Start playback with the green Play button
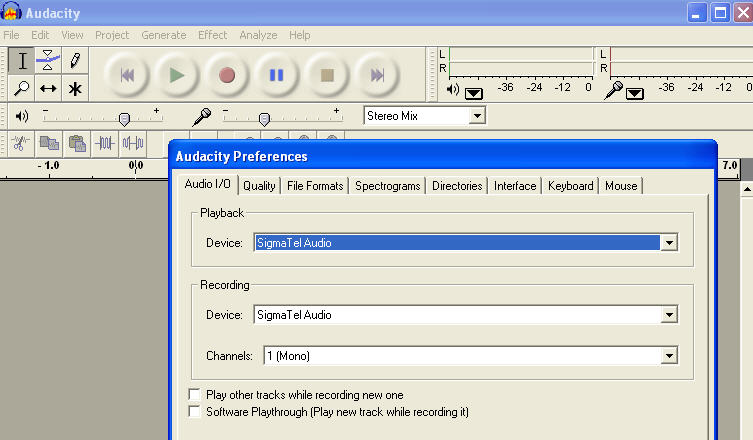753x440 pixels. 177,75
